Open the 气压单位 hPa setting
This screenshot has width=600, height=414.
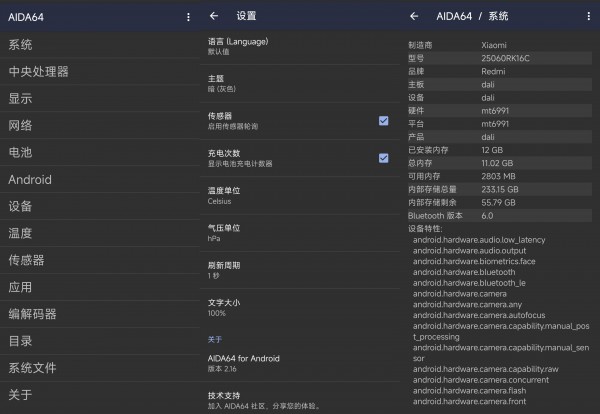pyautogui.click(x=300, y=233)
